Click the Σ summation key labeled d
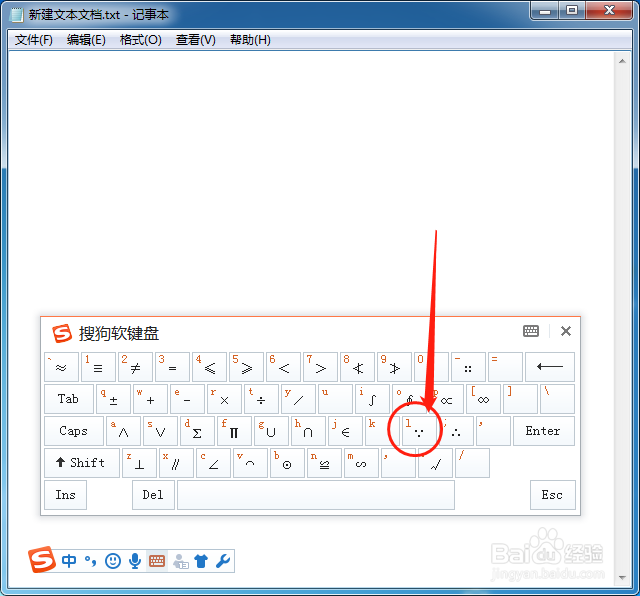This screenshot has height=596, width=640. point(197,431)
